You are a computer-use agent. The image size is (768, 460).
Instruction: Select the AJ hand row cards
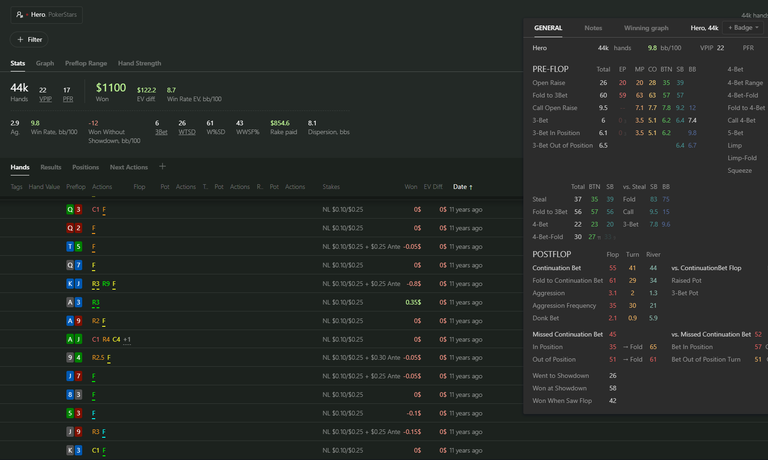click(74, 339)
